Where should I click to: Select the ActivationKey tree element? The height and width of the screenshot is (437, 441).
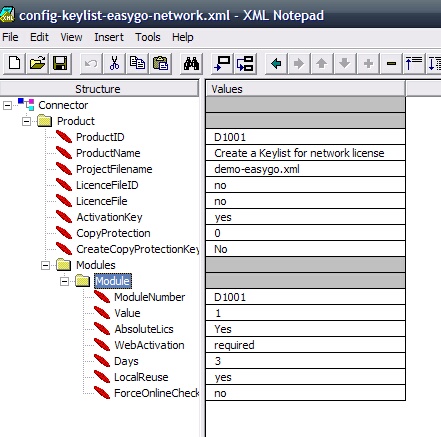109,217
